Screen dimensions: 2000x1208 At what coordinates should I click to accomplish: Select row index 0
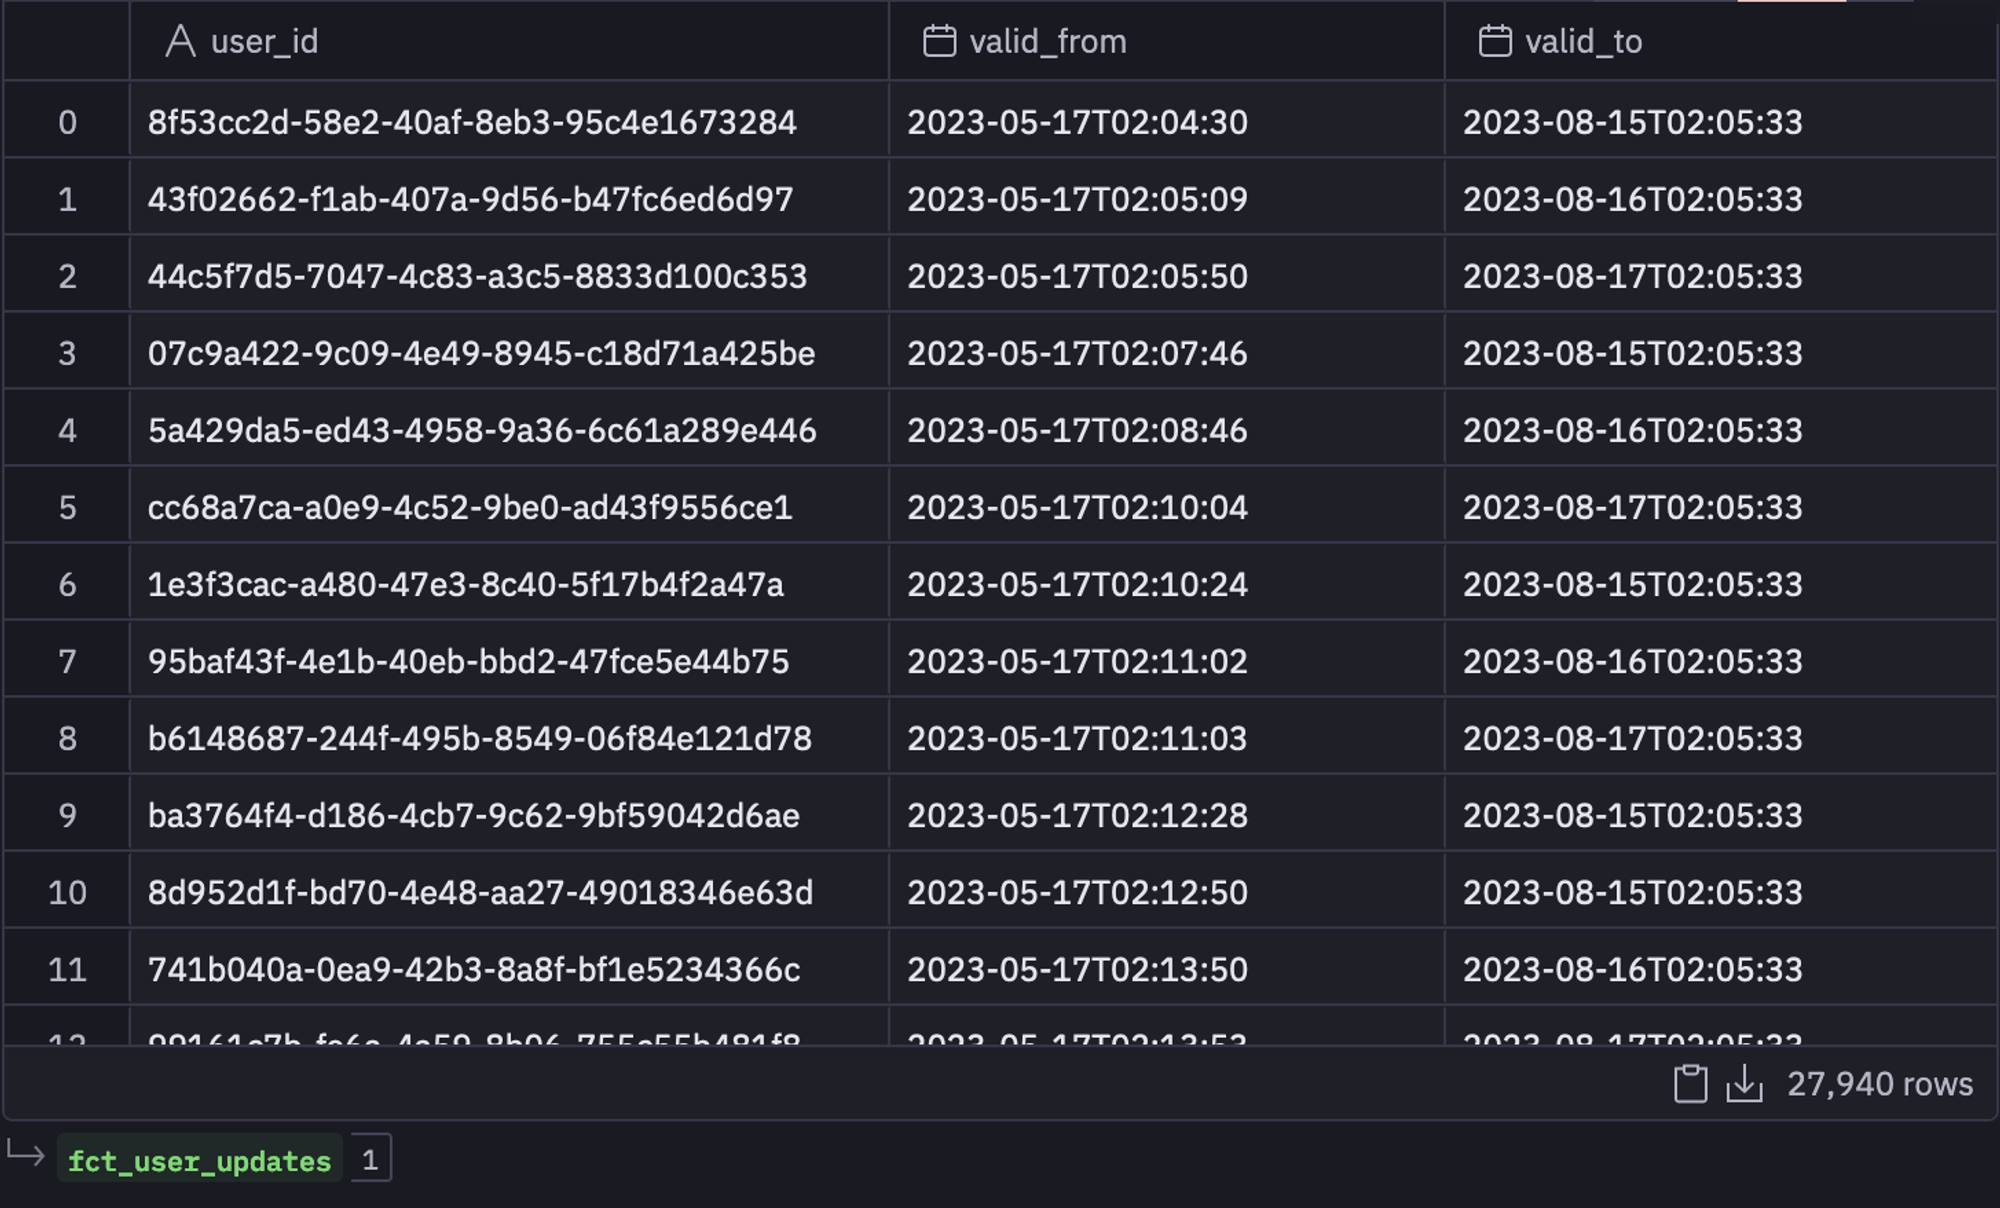pos(67,122)
